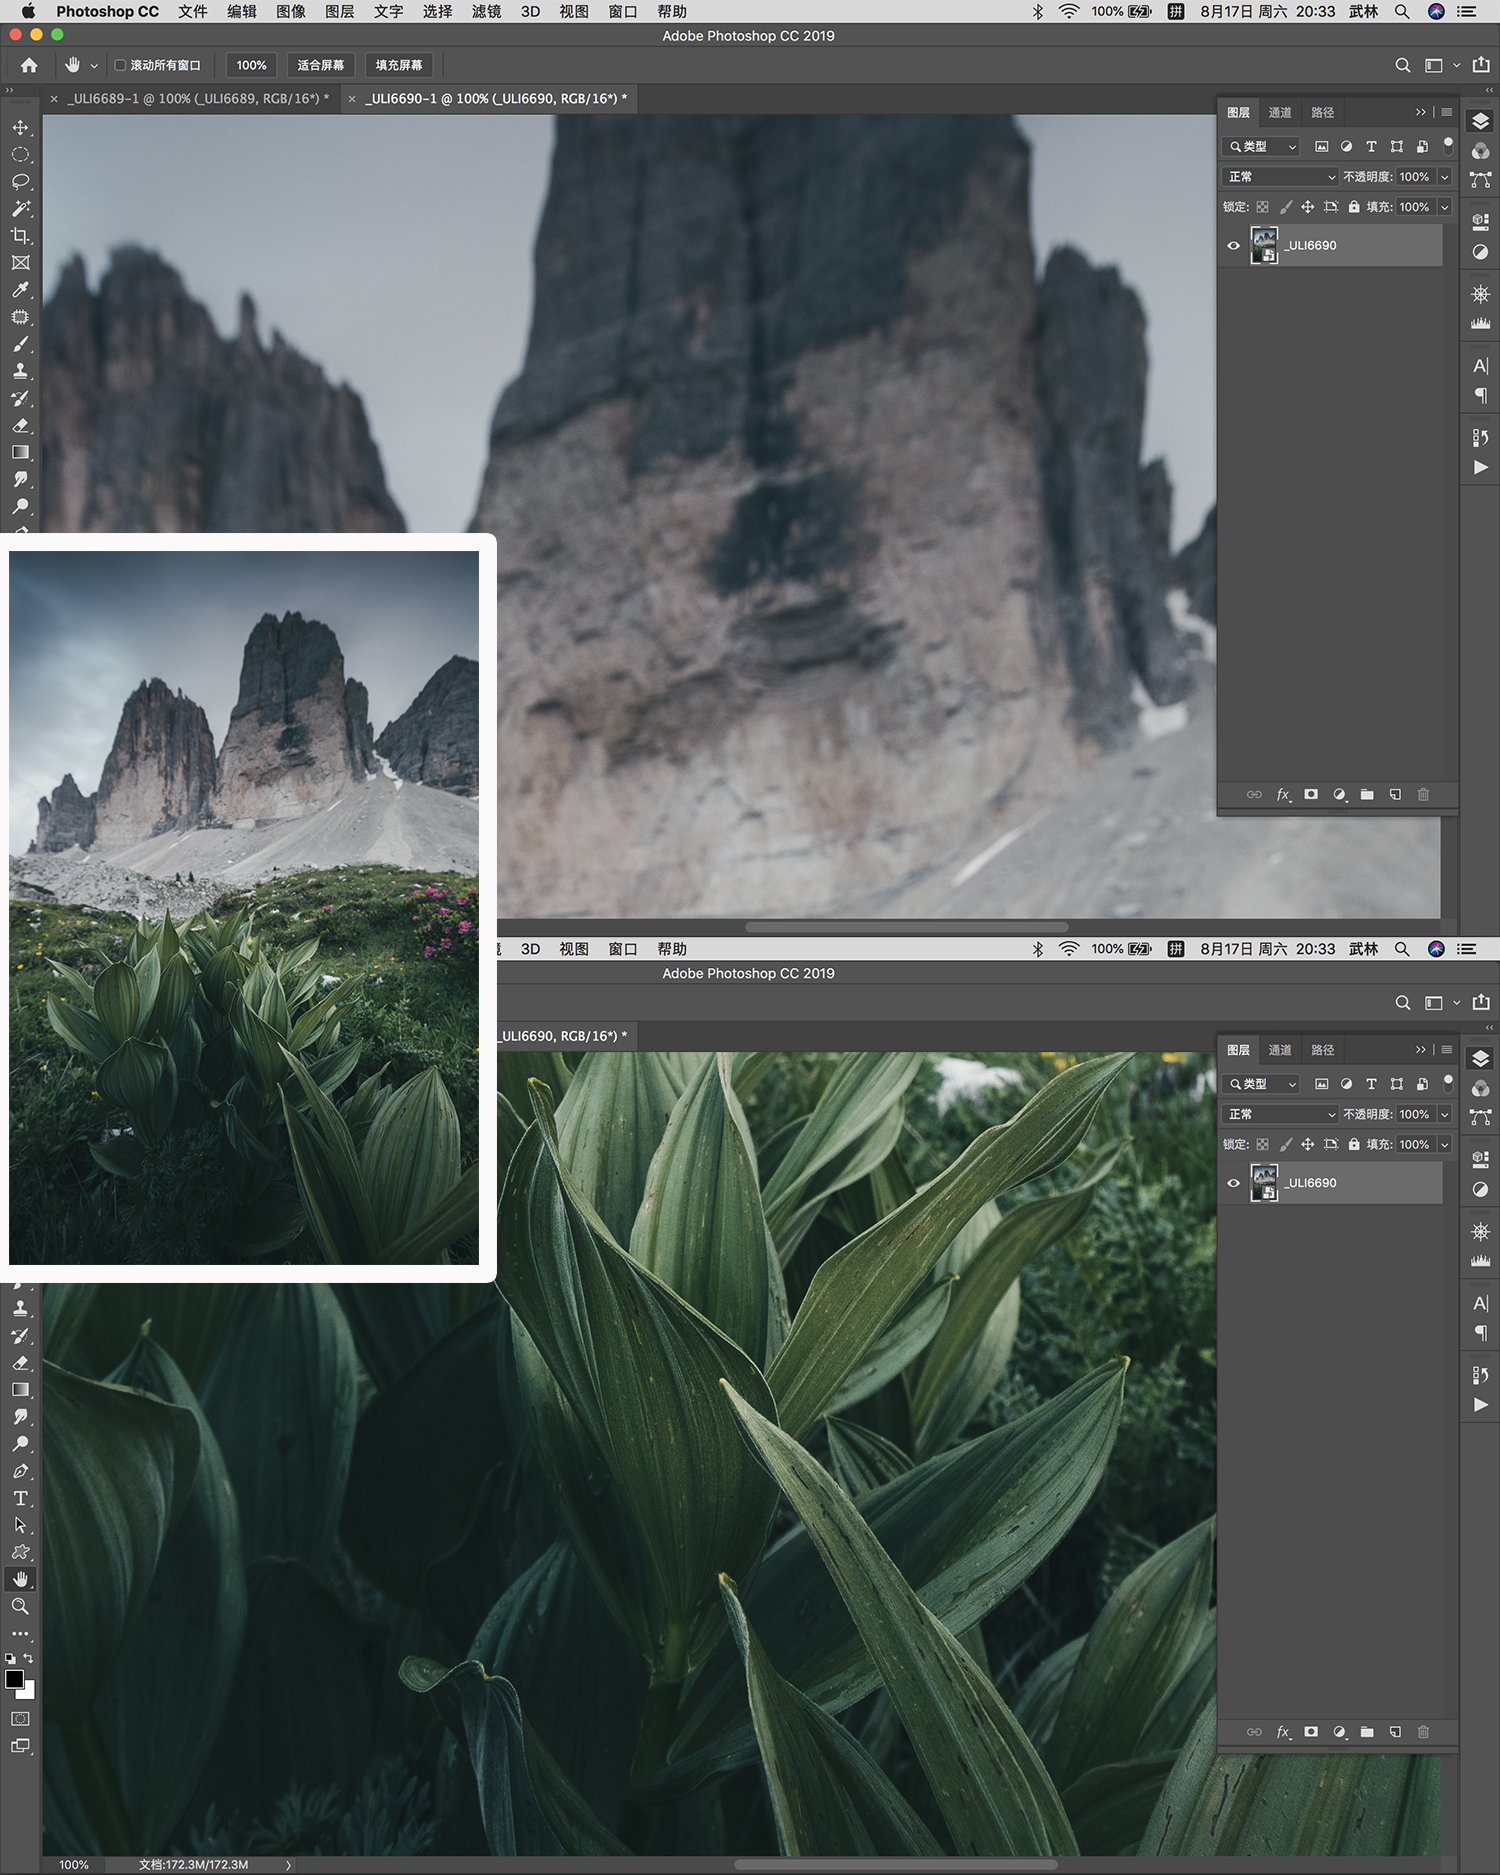The width and height of the screenshot is (1500, 1875).
Task: Toggle Quick Mask mode in toolbar
Action: (x=20, y=1718)
